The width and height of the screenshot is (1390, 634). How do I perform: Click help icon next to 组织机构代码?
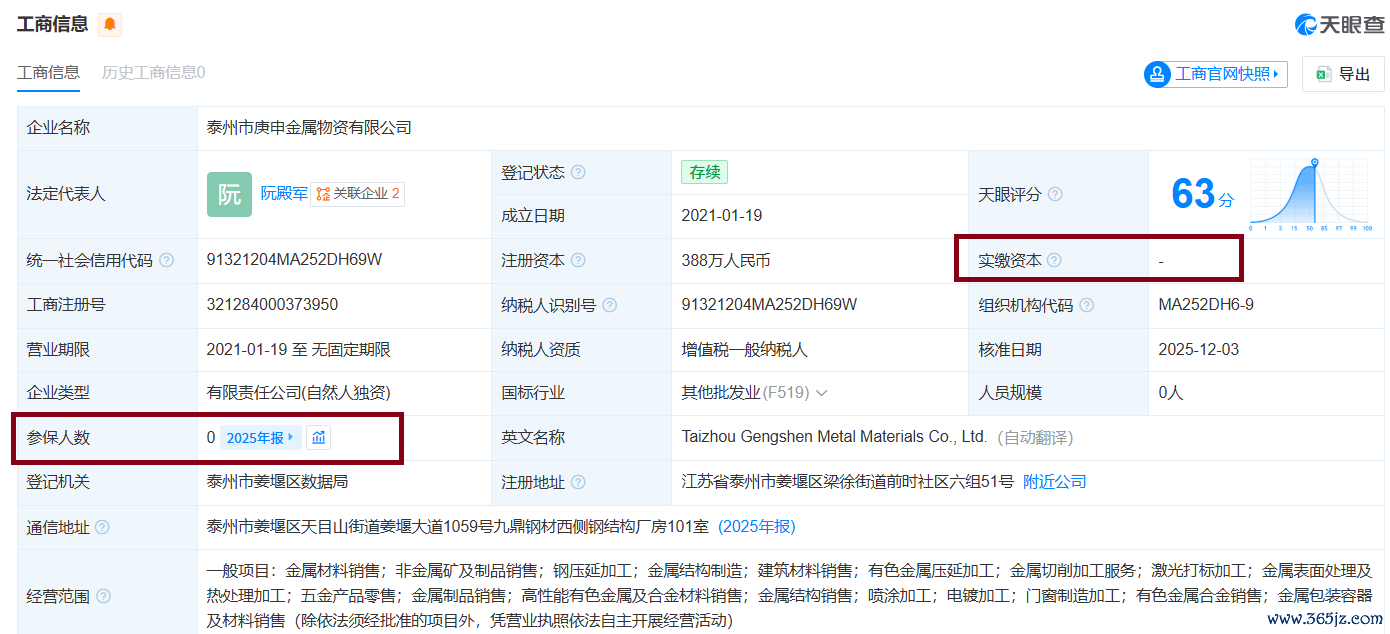tap(1086, 305)
